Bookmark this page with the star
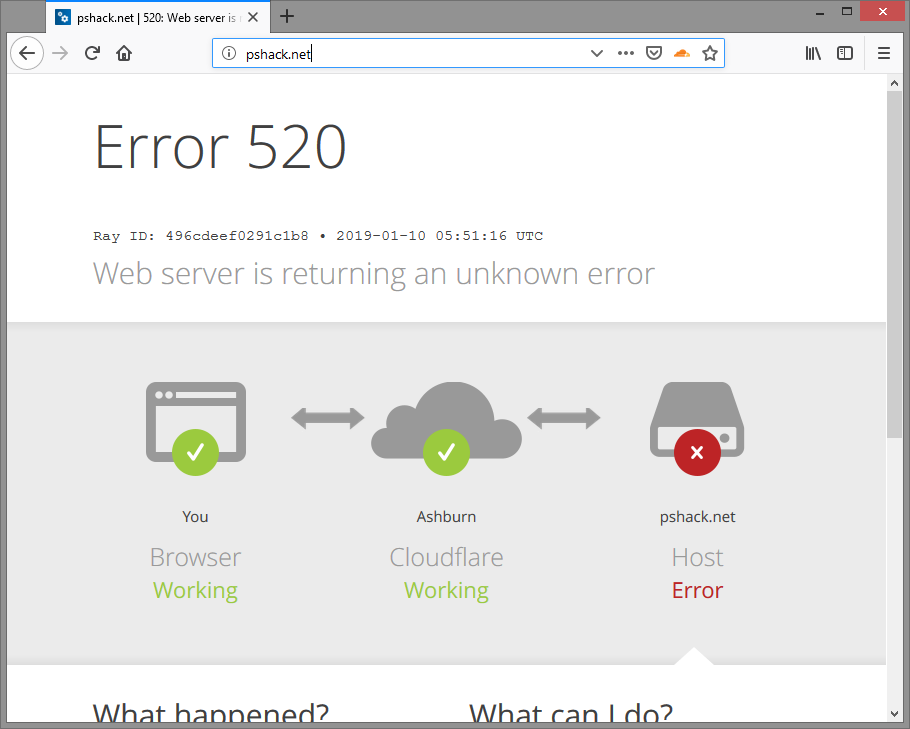Screen dimensions: 910x729 click(x=710, y=53)
